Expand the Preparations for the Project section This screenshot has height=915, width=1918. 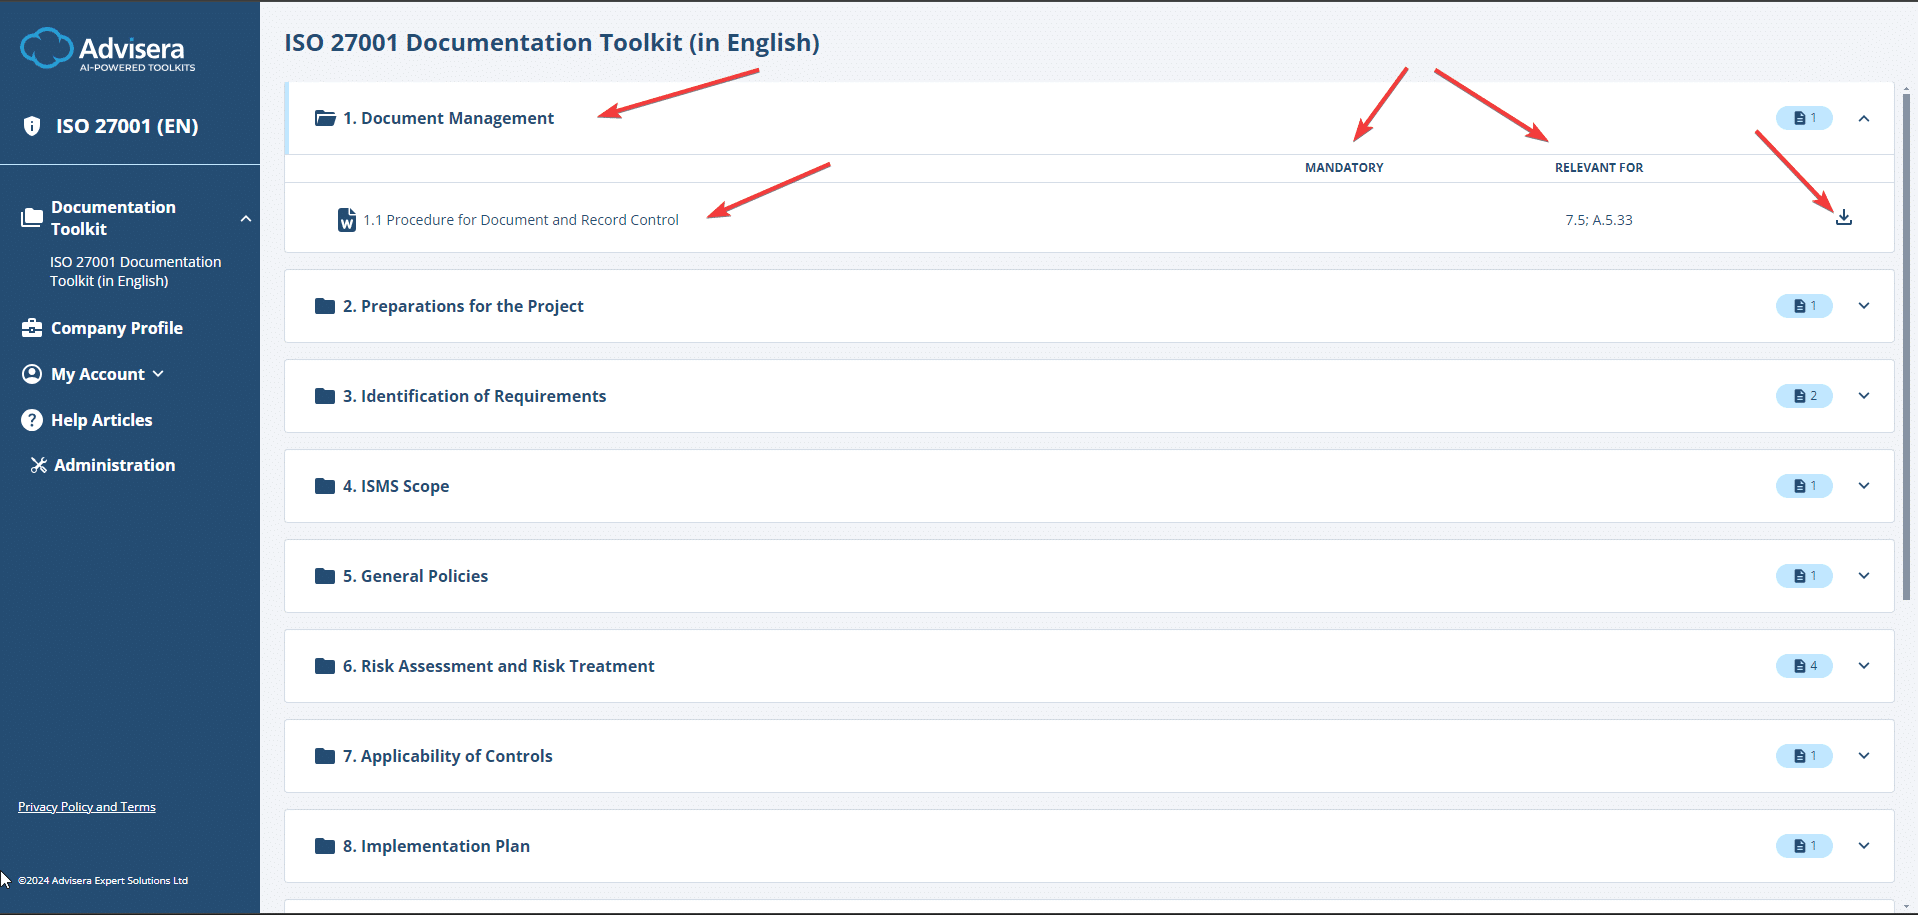coord(1863,306)
